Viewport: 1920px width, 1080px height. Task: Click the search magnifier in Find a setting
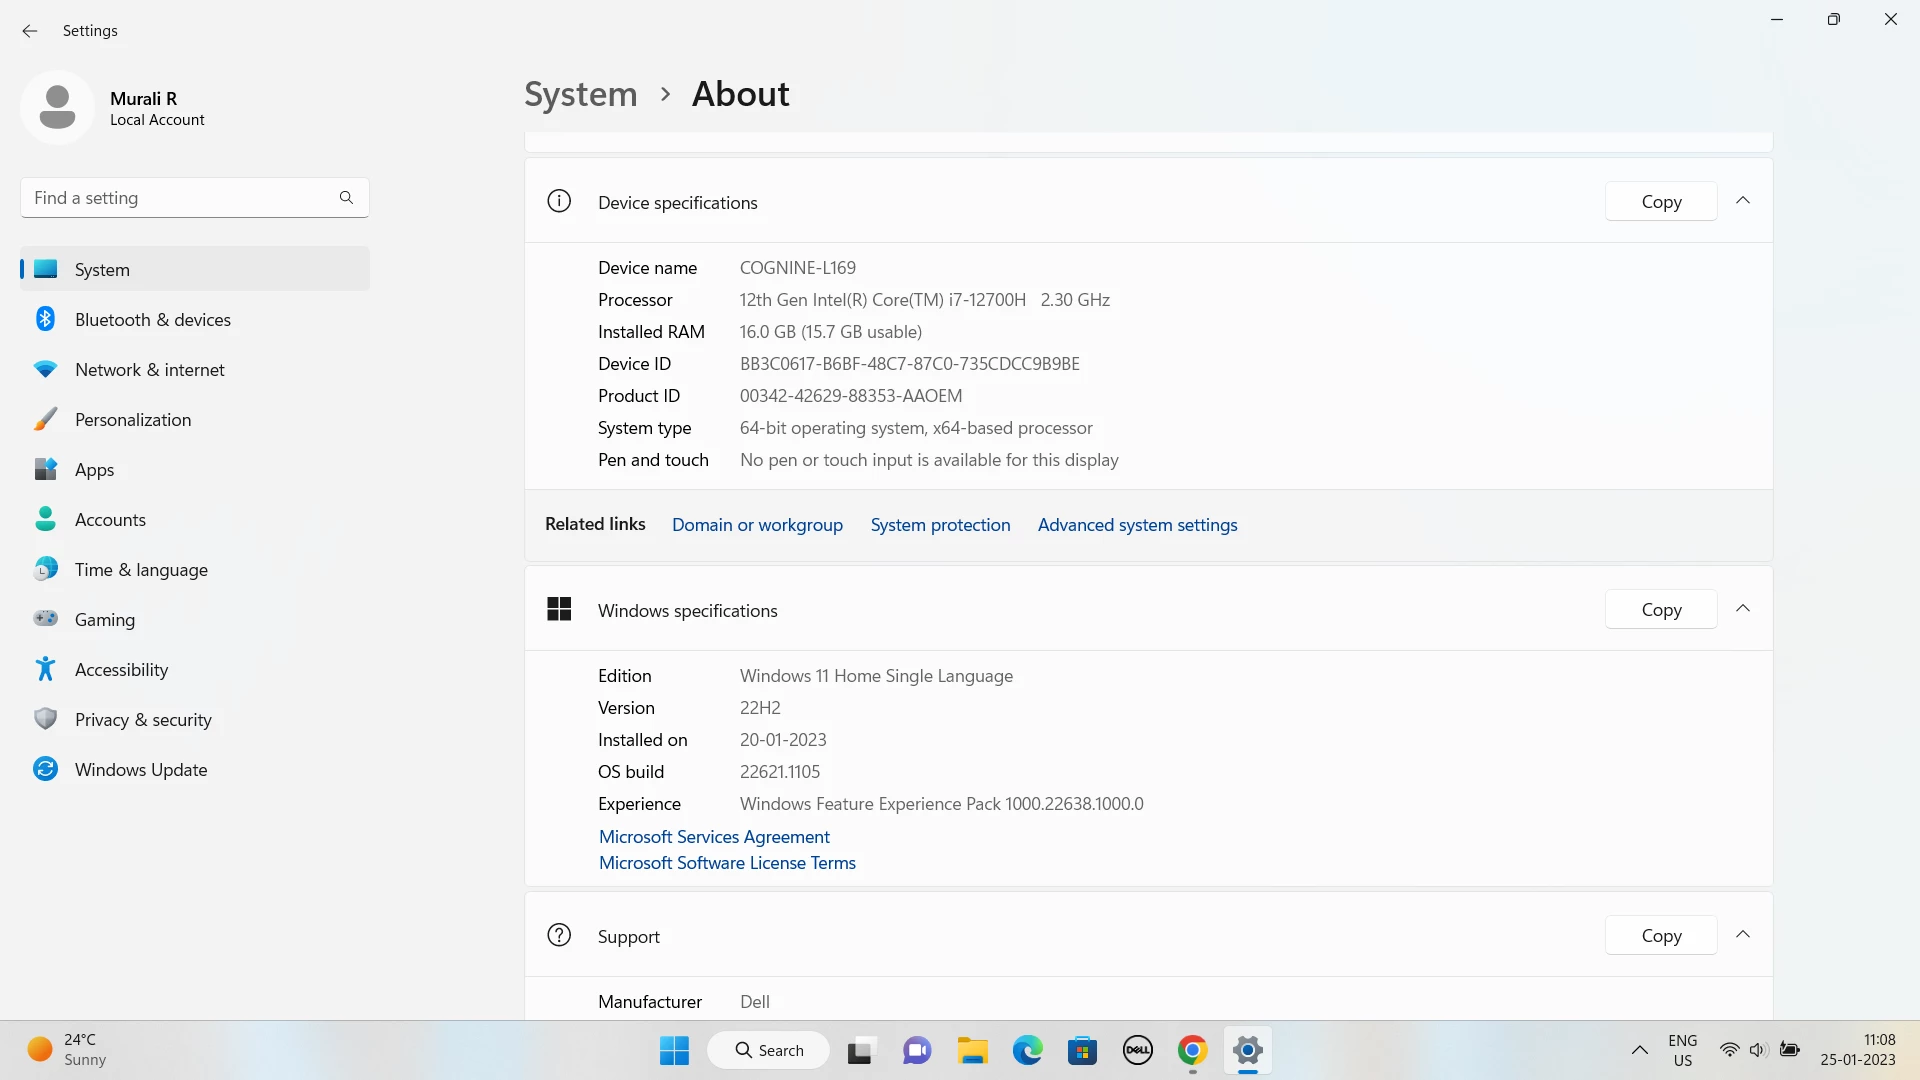[x=346, y=197]
